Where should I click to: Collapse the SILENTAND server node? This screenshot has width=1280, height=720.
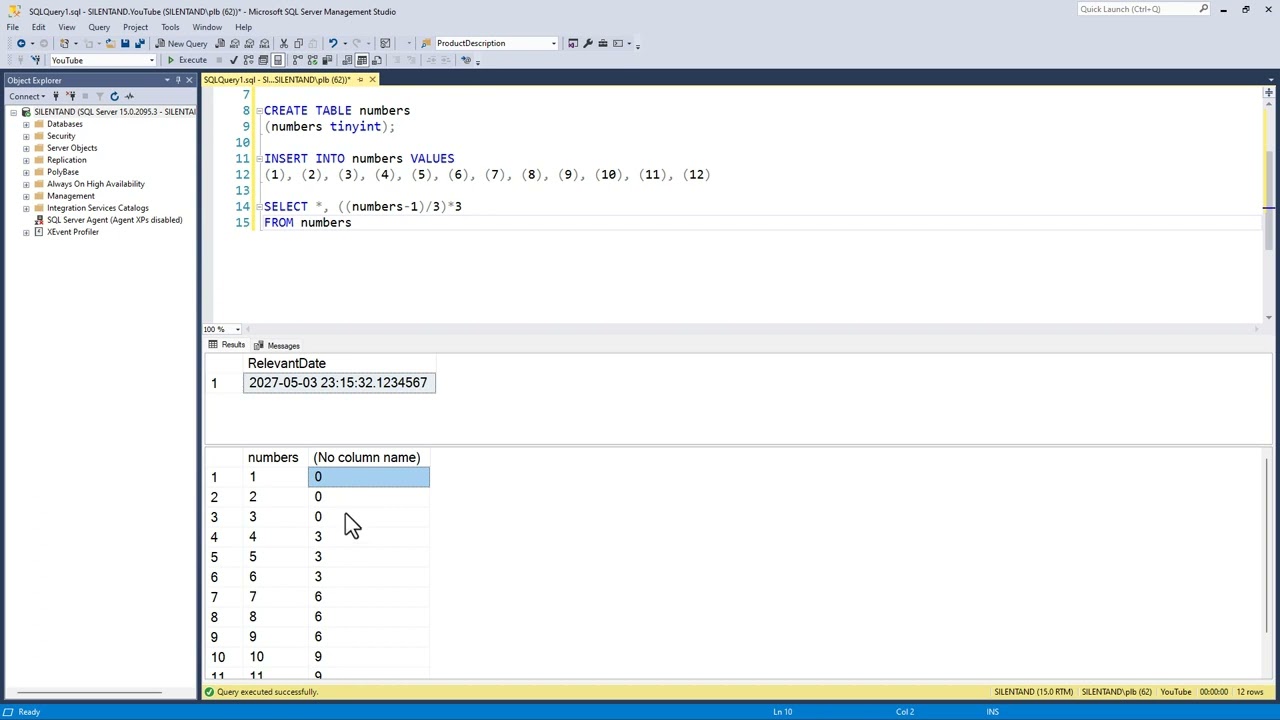pos(14,112)
